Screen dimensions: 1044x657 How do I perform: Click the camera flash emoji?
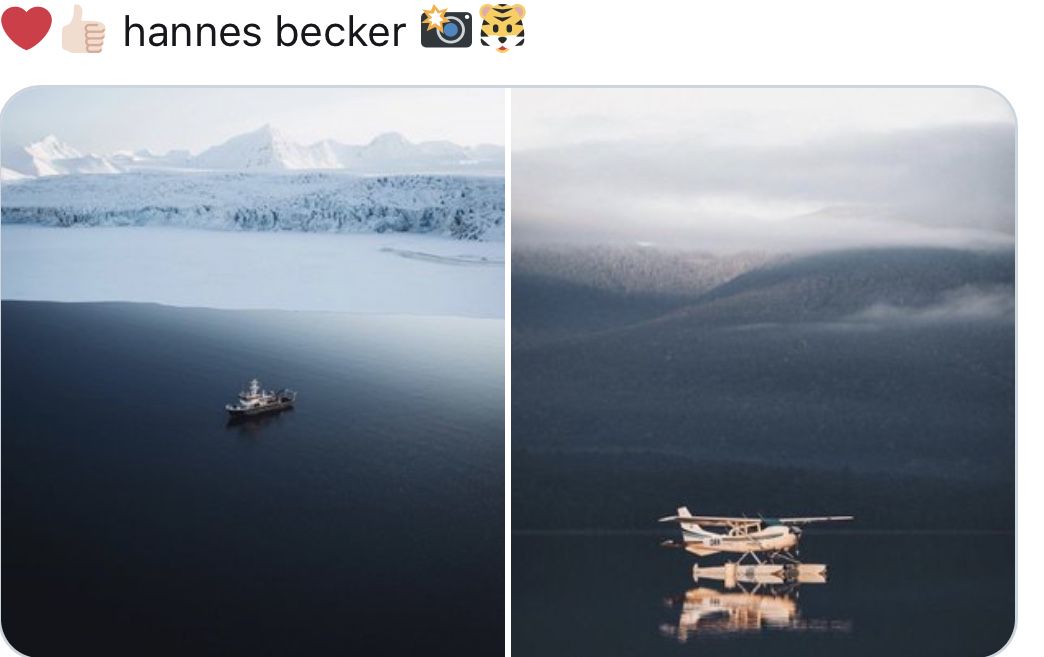(446, 27)
